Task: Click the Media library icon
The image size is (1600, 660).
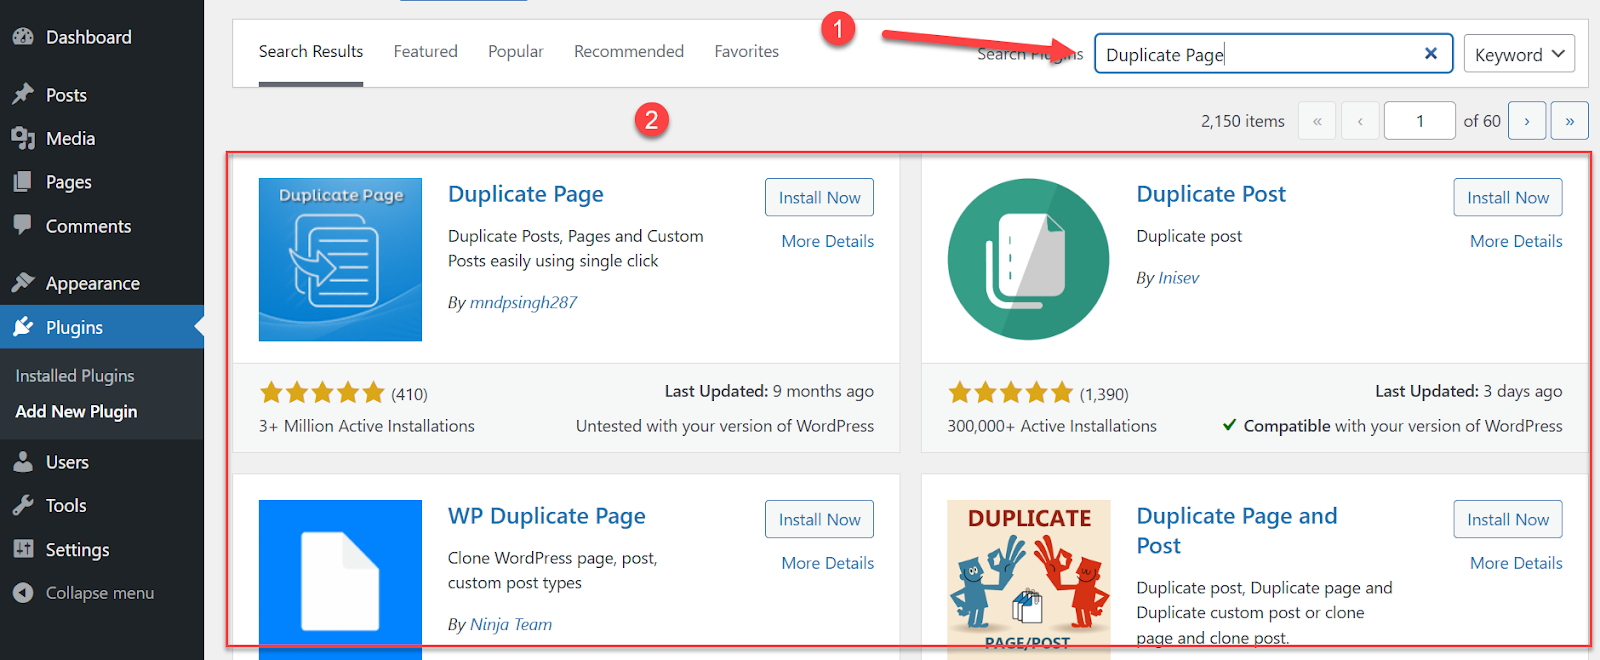Action: pos(23,138)
